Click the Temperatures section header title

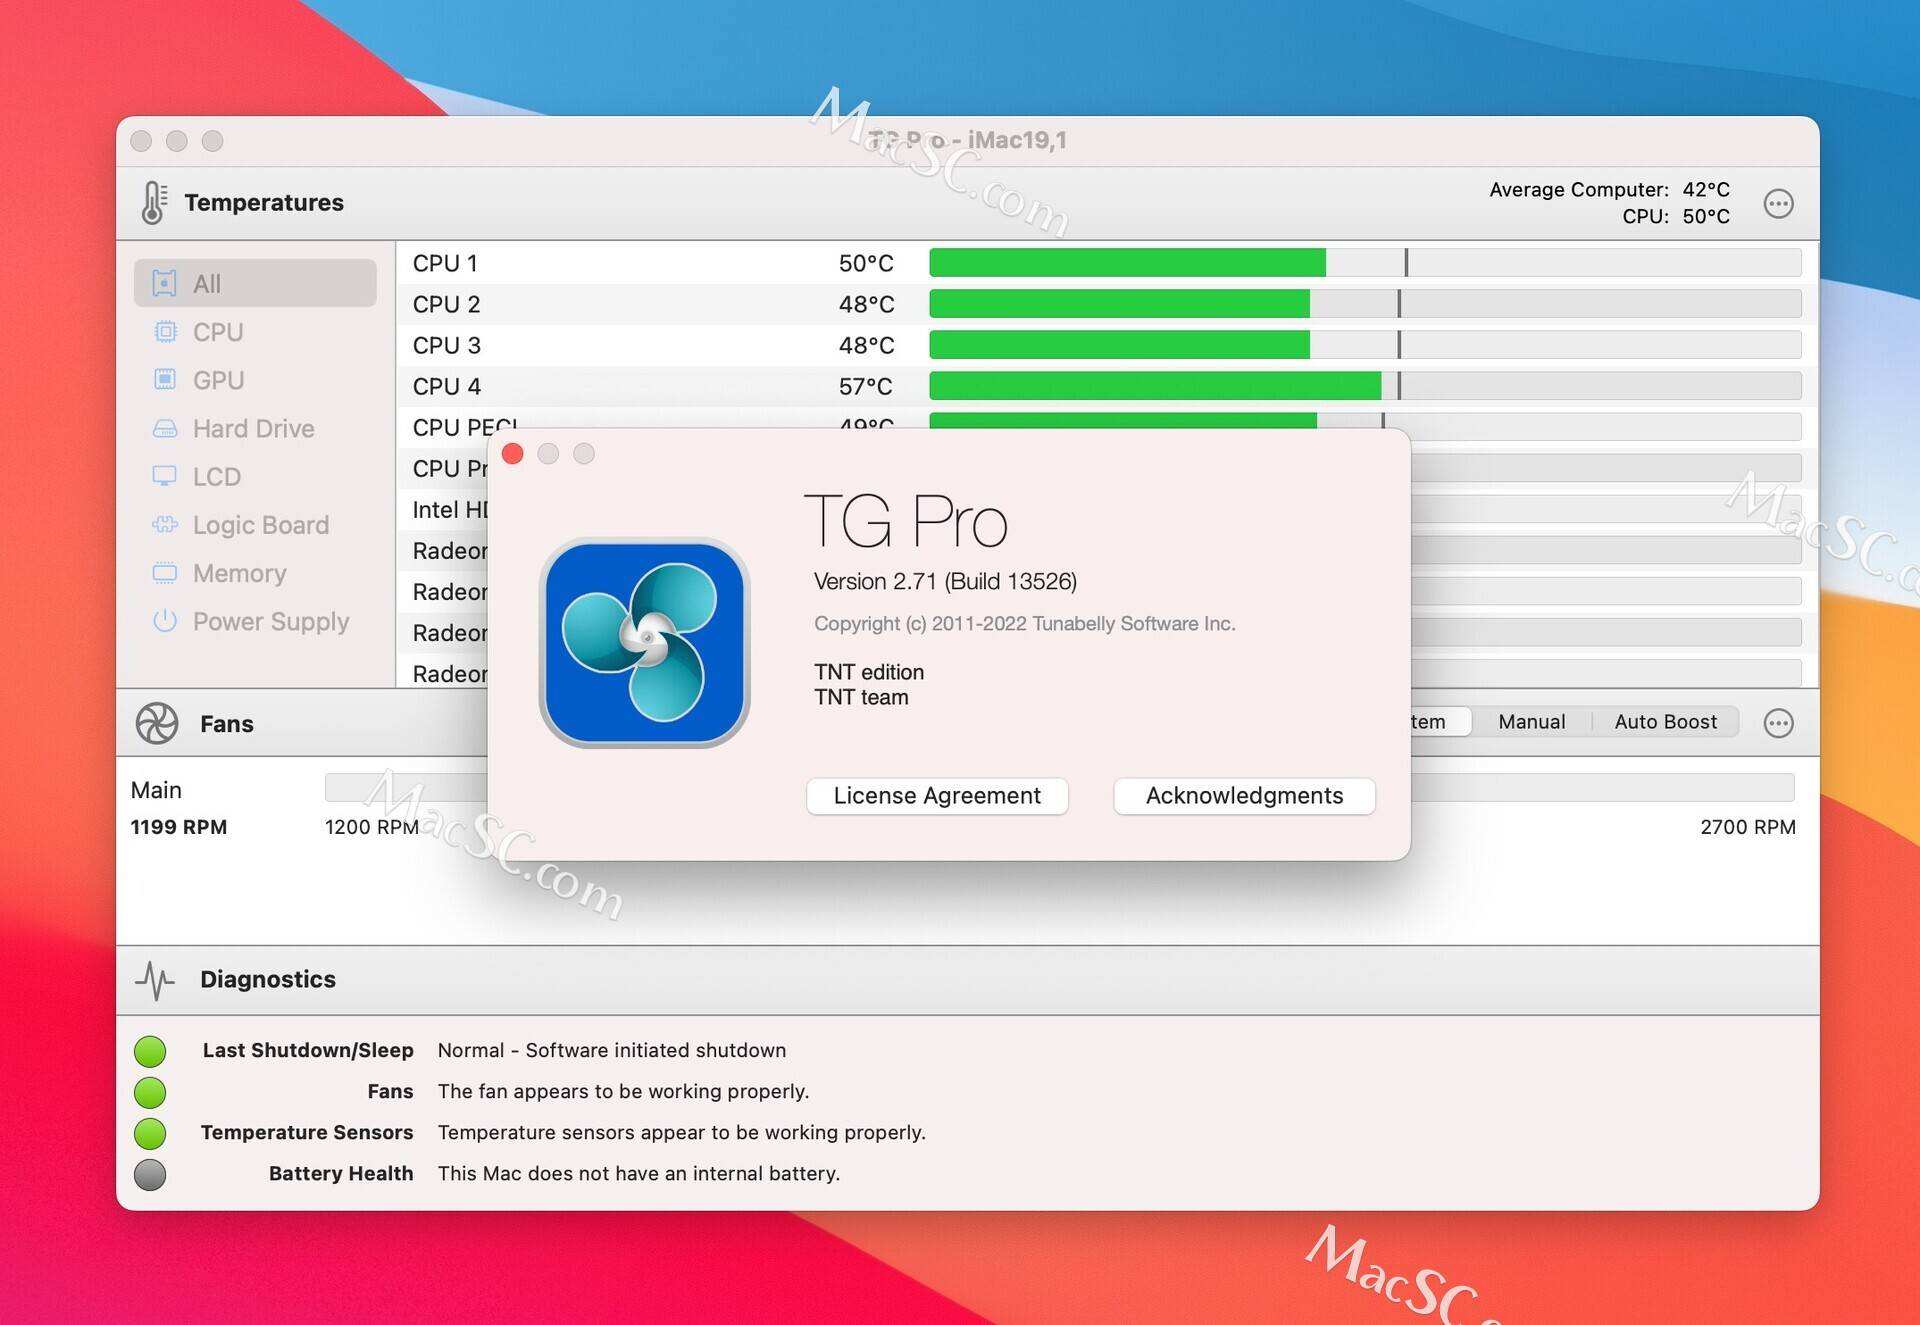tap(264, 202)
